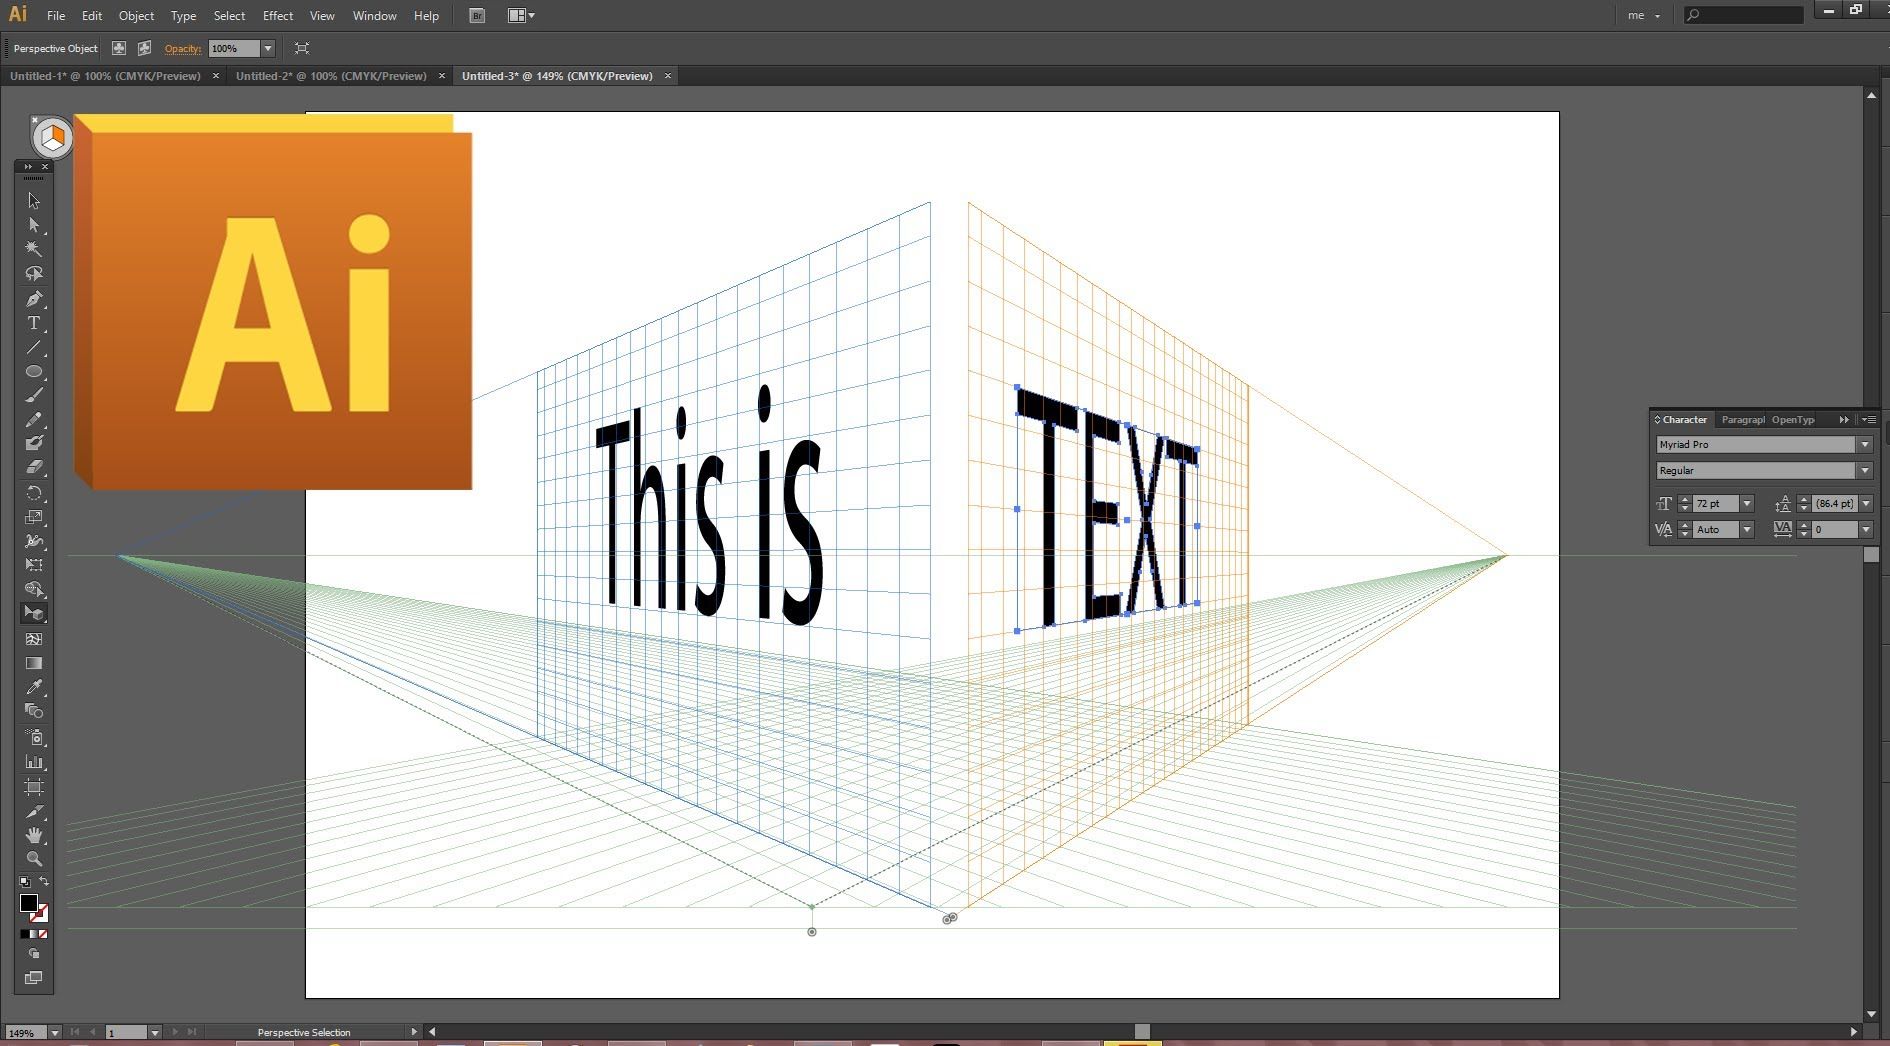This screenshot has height=1046, width=1890.
Task: Collapse the Character panel with double arrows
Action: [x=1844, y=420]
